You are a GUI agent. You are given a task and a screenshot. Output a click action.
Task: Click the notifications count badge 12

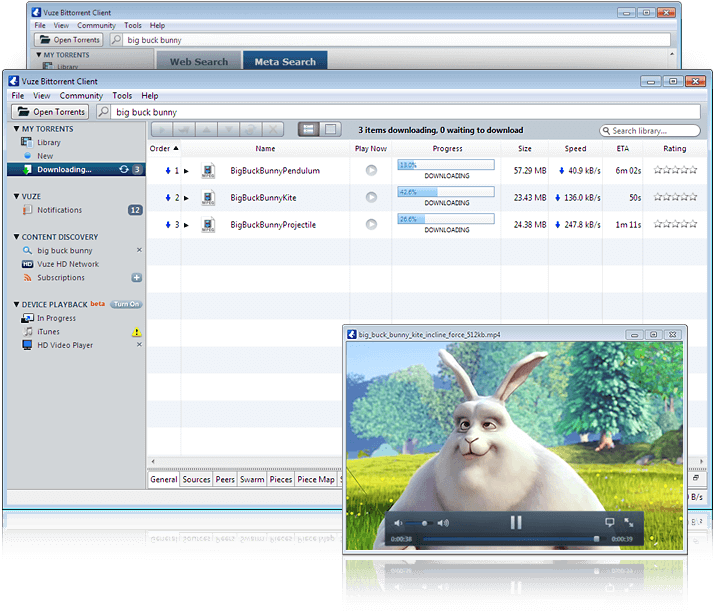tap(135, 210)
